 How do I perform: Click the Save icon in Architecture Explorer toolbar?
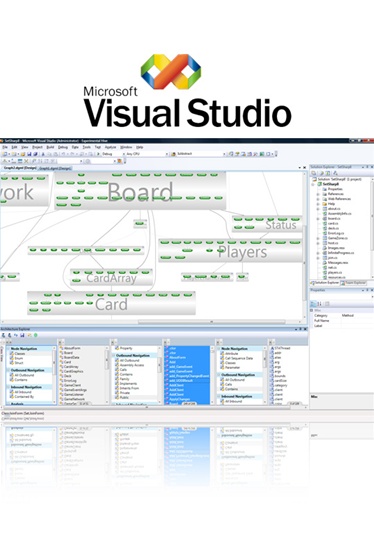click(23, 335)
